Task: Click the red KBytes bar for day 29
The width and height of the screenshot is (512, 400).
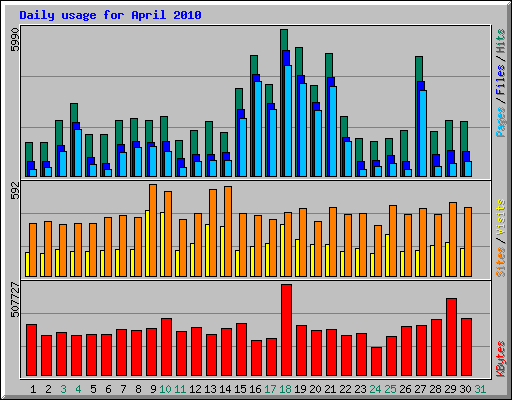Action: click(451, 337)
